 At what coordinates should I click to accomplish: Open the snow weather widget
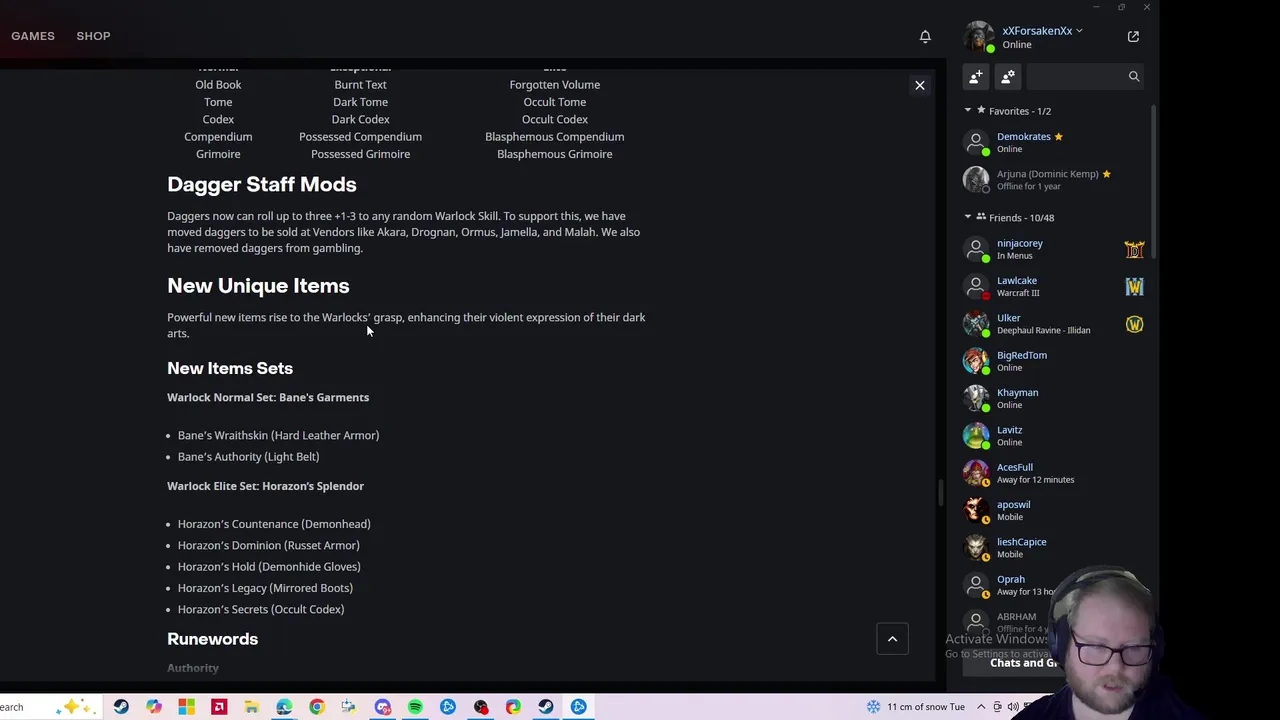click(x=916, y=707)
